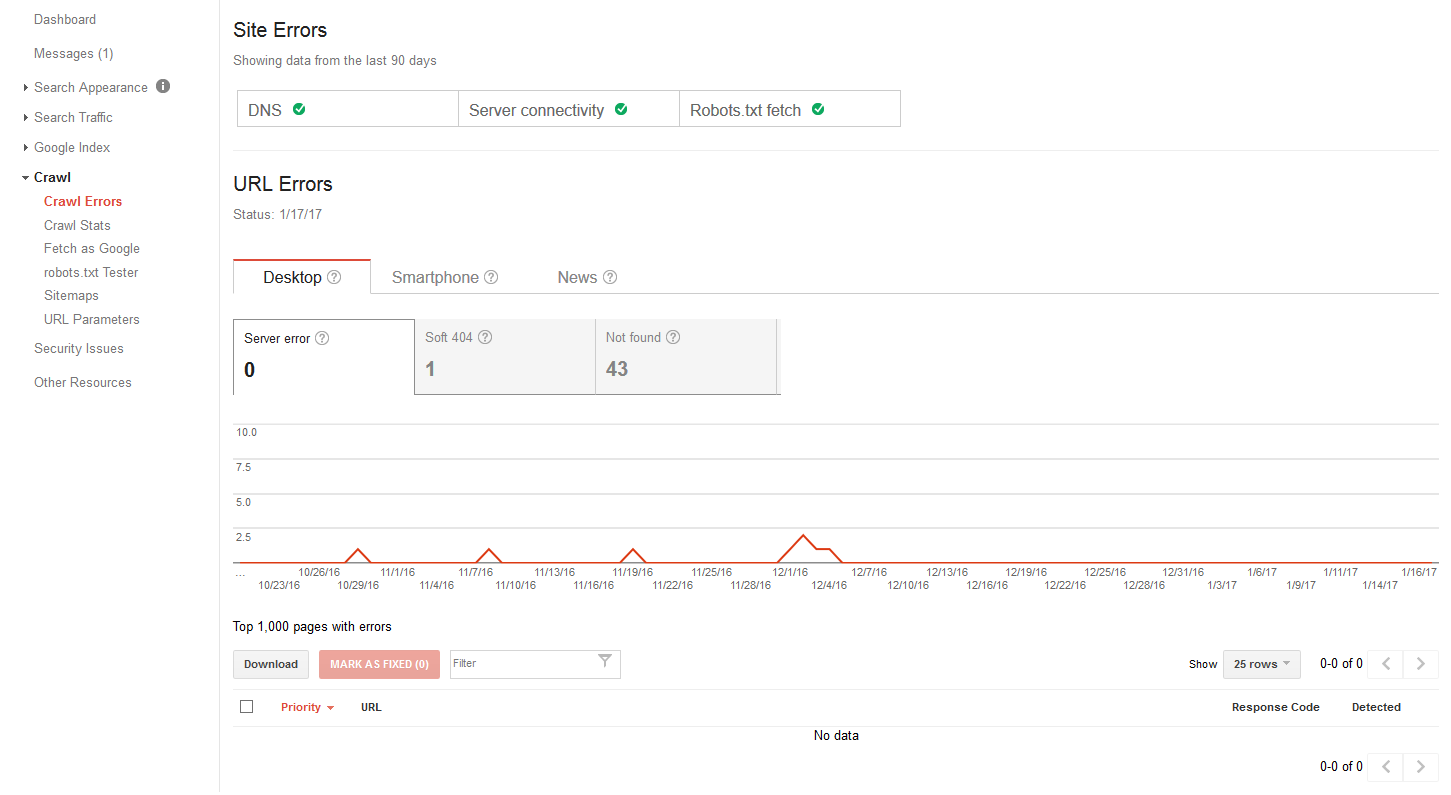The image size is (1451, 795).
Task: Go to previous page using bottom arrow
Action: point(1385,767)
